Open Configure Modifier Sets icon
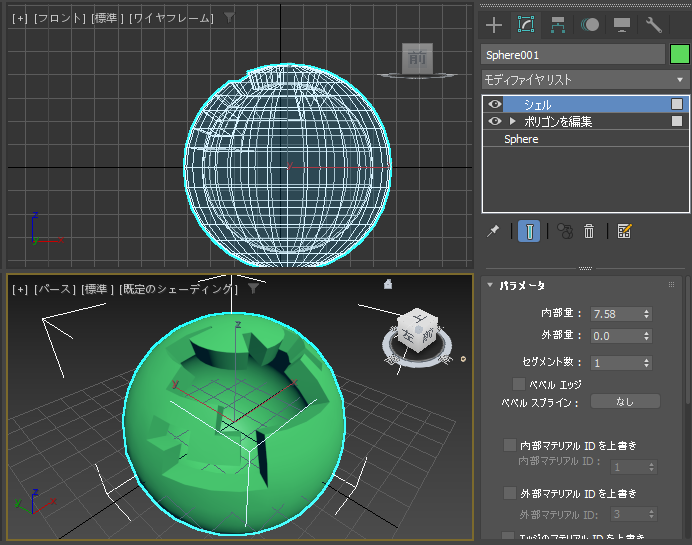Screen dimensions: 692x545 point(624,231)
